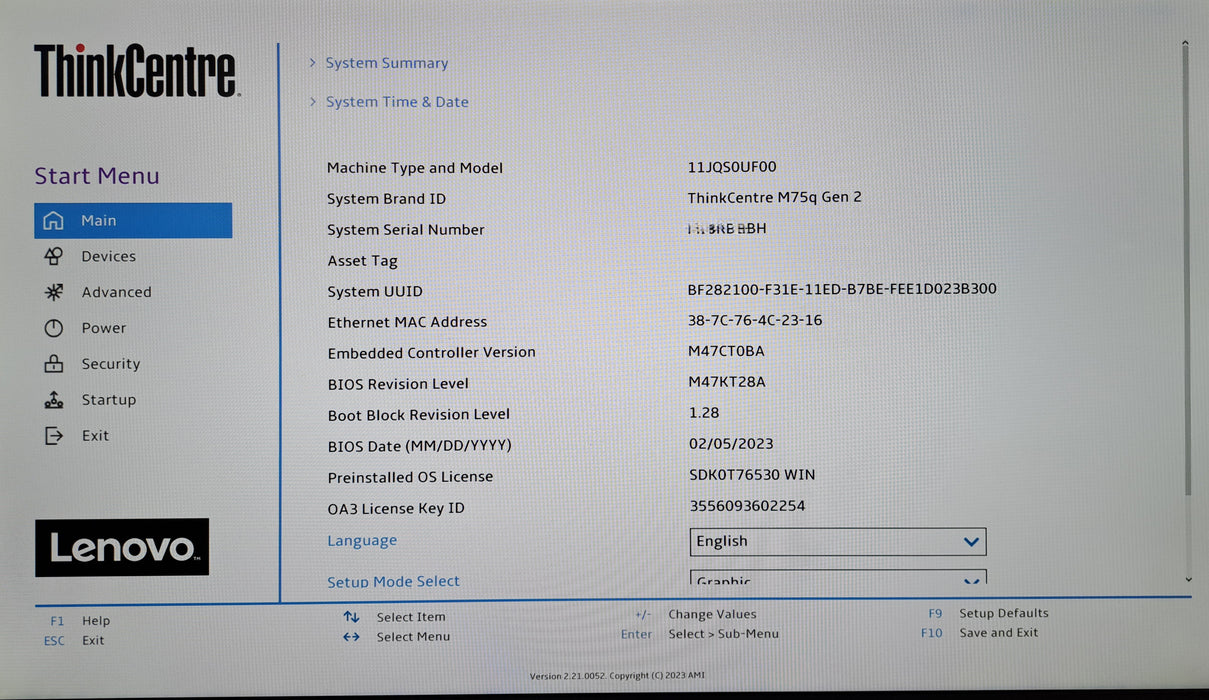Open the Setup Mode Select Graphic dropdown
Viewport: 1209px width, 700px height.
click(x=838, y=578)
